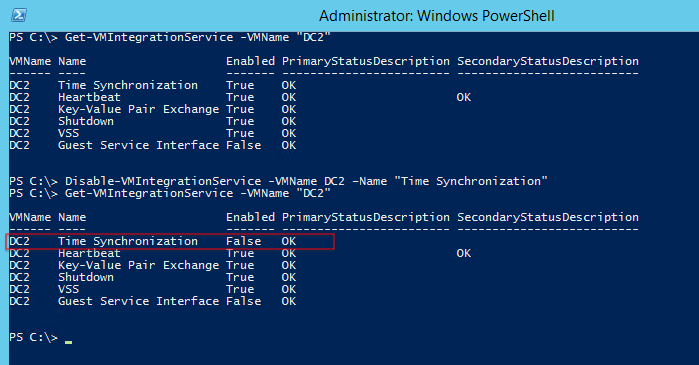
Task: Click the PowerShell icon in title bar
Action: (19, 15)
